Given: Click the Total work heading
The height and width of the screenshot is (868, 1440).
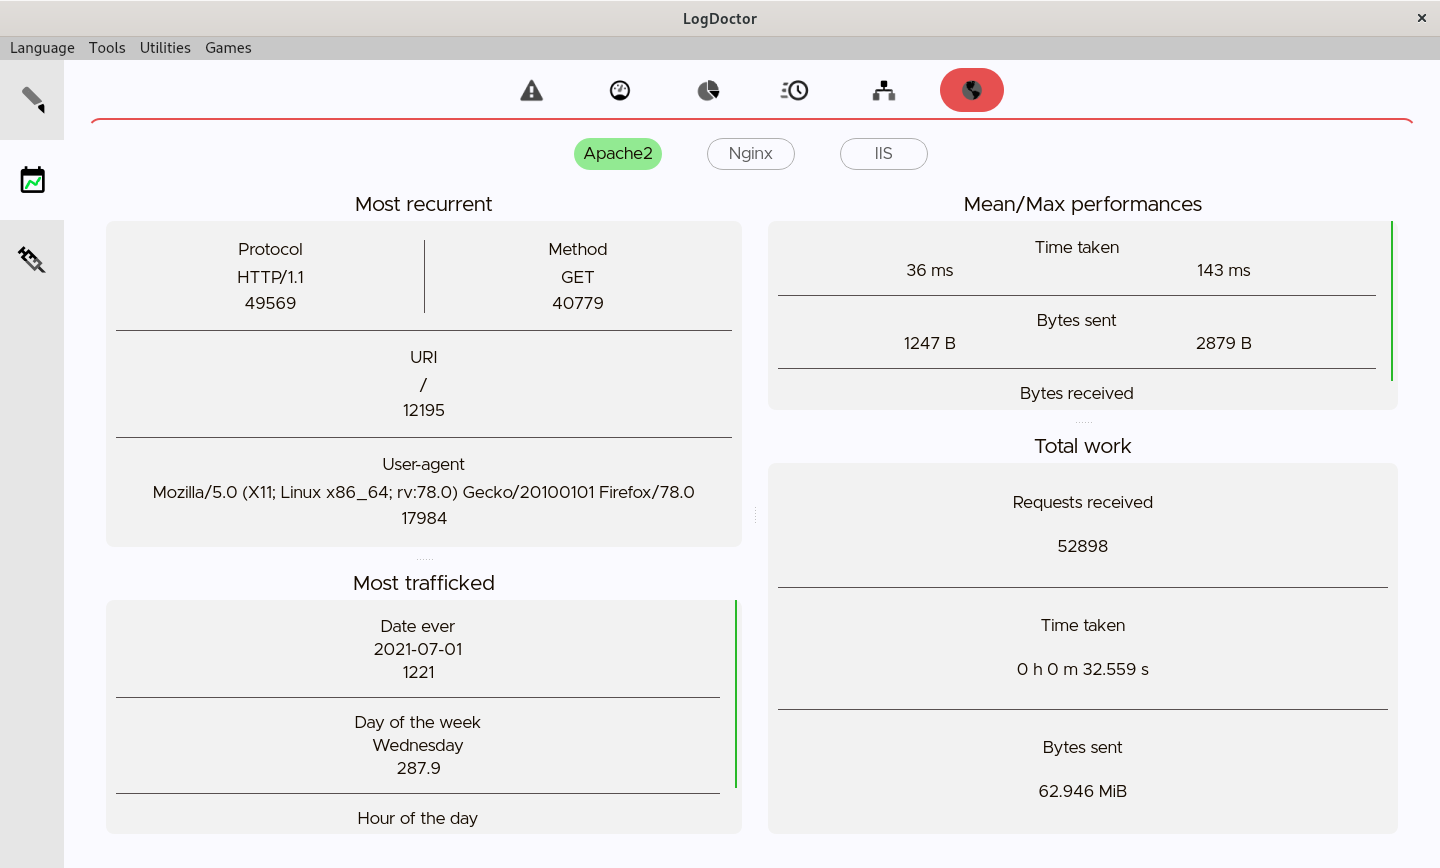Looking at the screenshot, I should pyautogui.click(x=1083, y=446).
